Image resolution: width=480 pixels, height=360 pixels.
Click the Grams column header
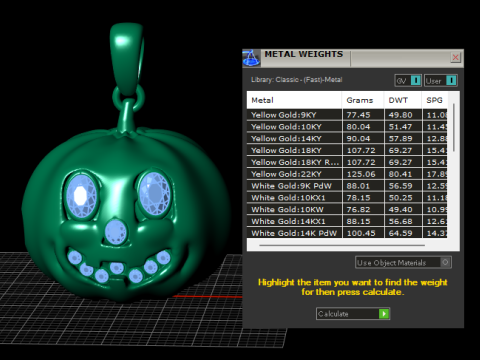pos(363,100)
